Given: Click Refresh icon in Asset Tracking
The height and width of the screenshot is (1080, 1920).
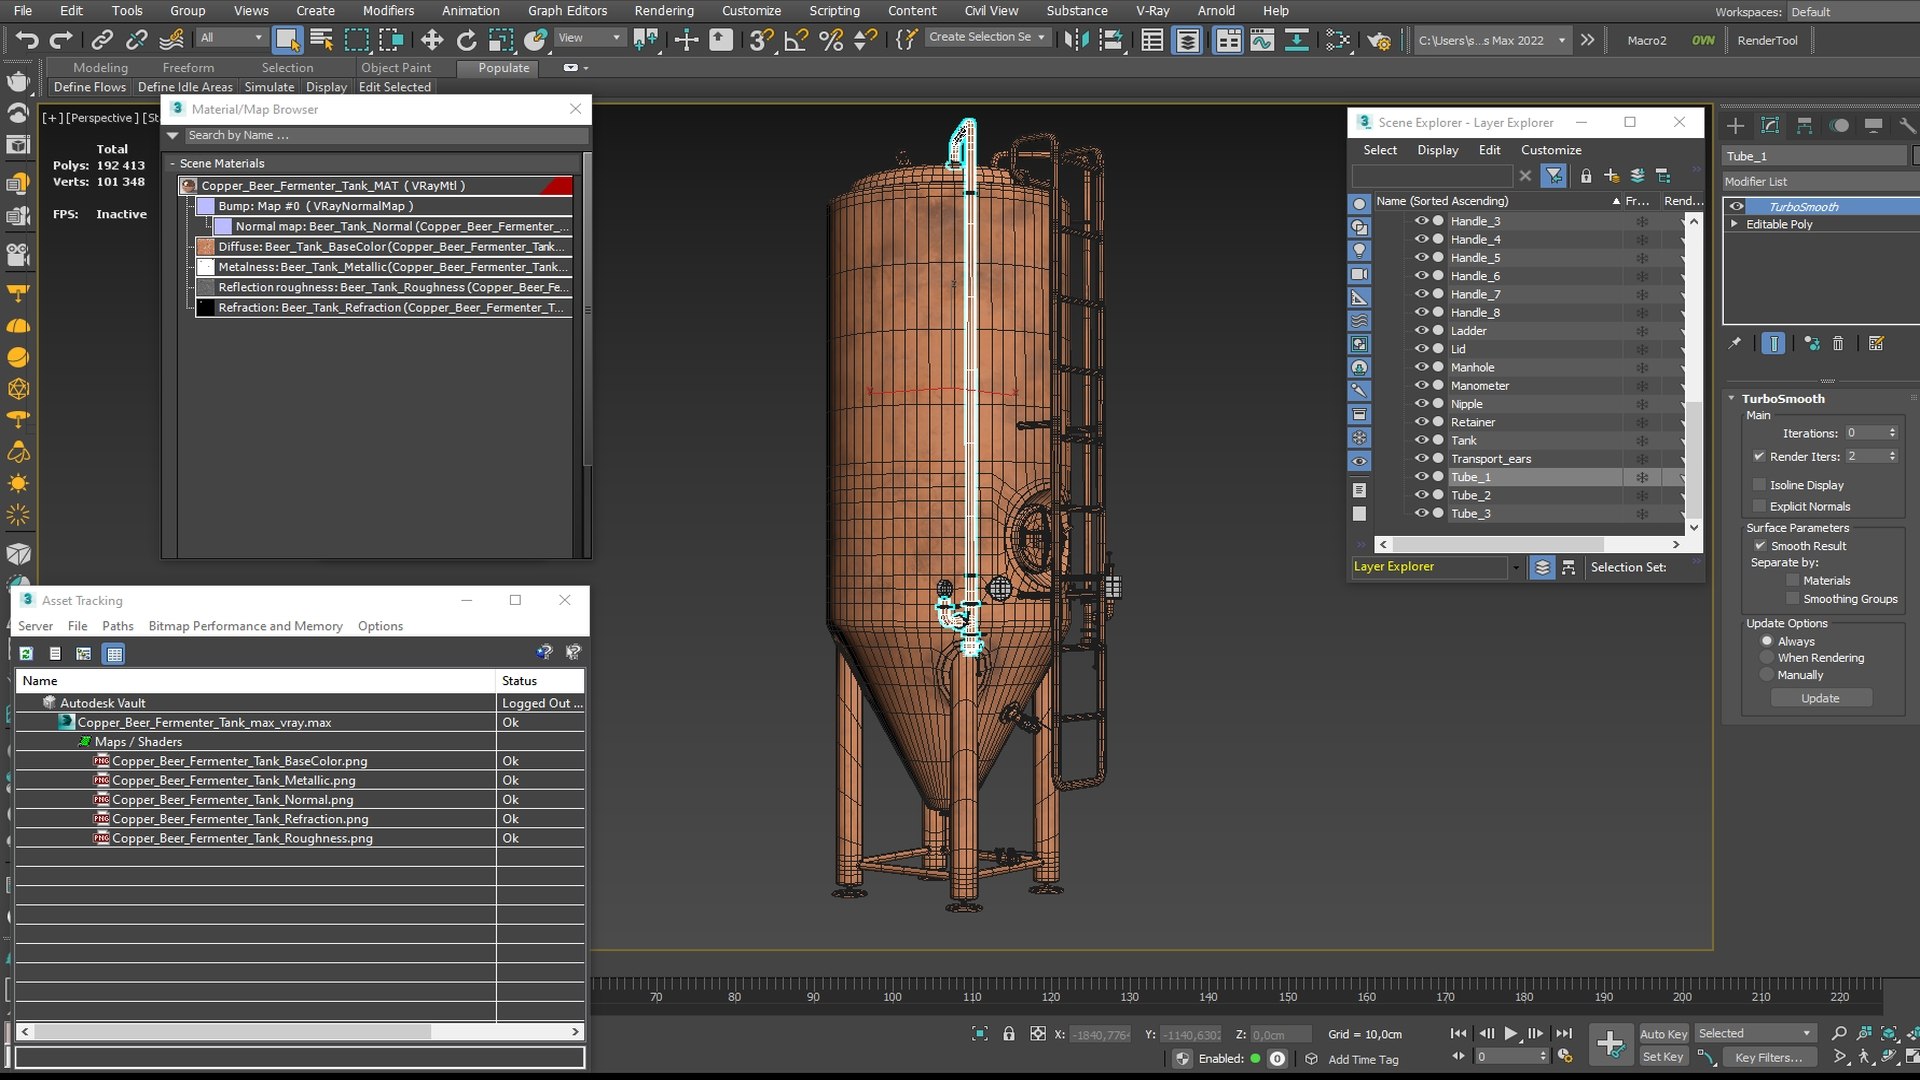Looking at the screenshot, I should (27, 653).
